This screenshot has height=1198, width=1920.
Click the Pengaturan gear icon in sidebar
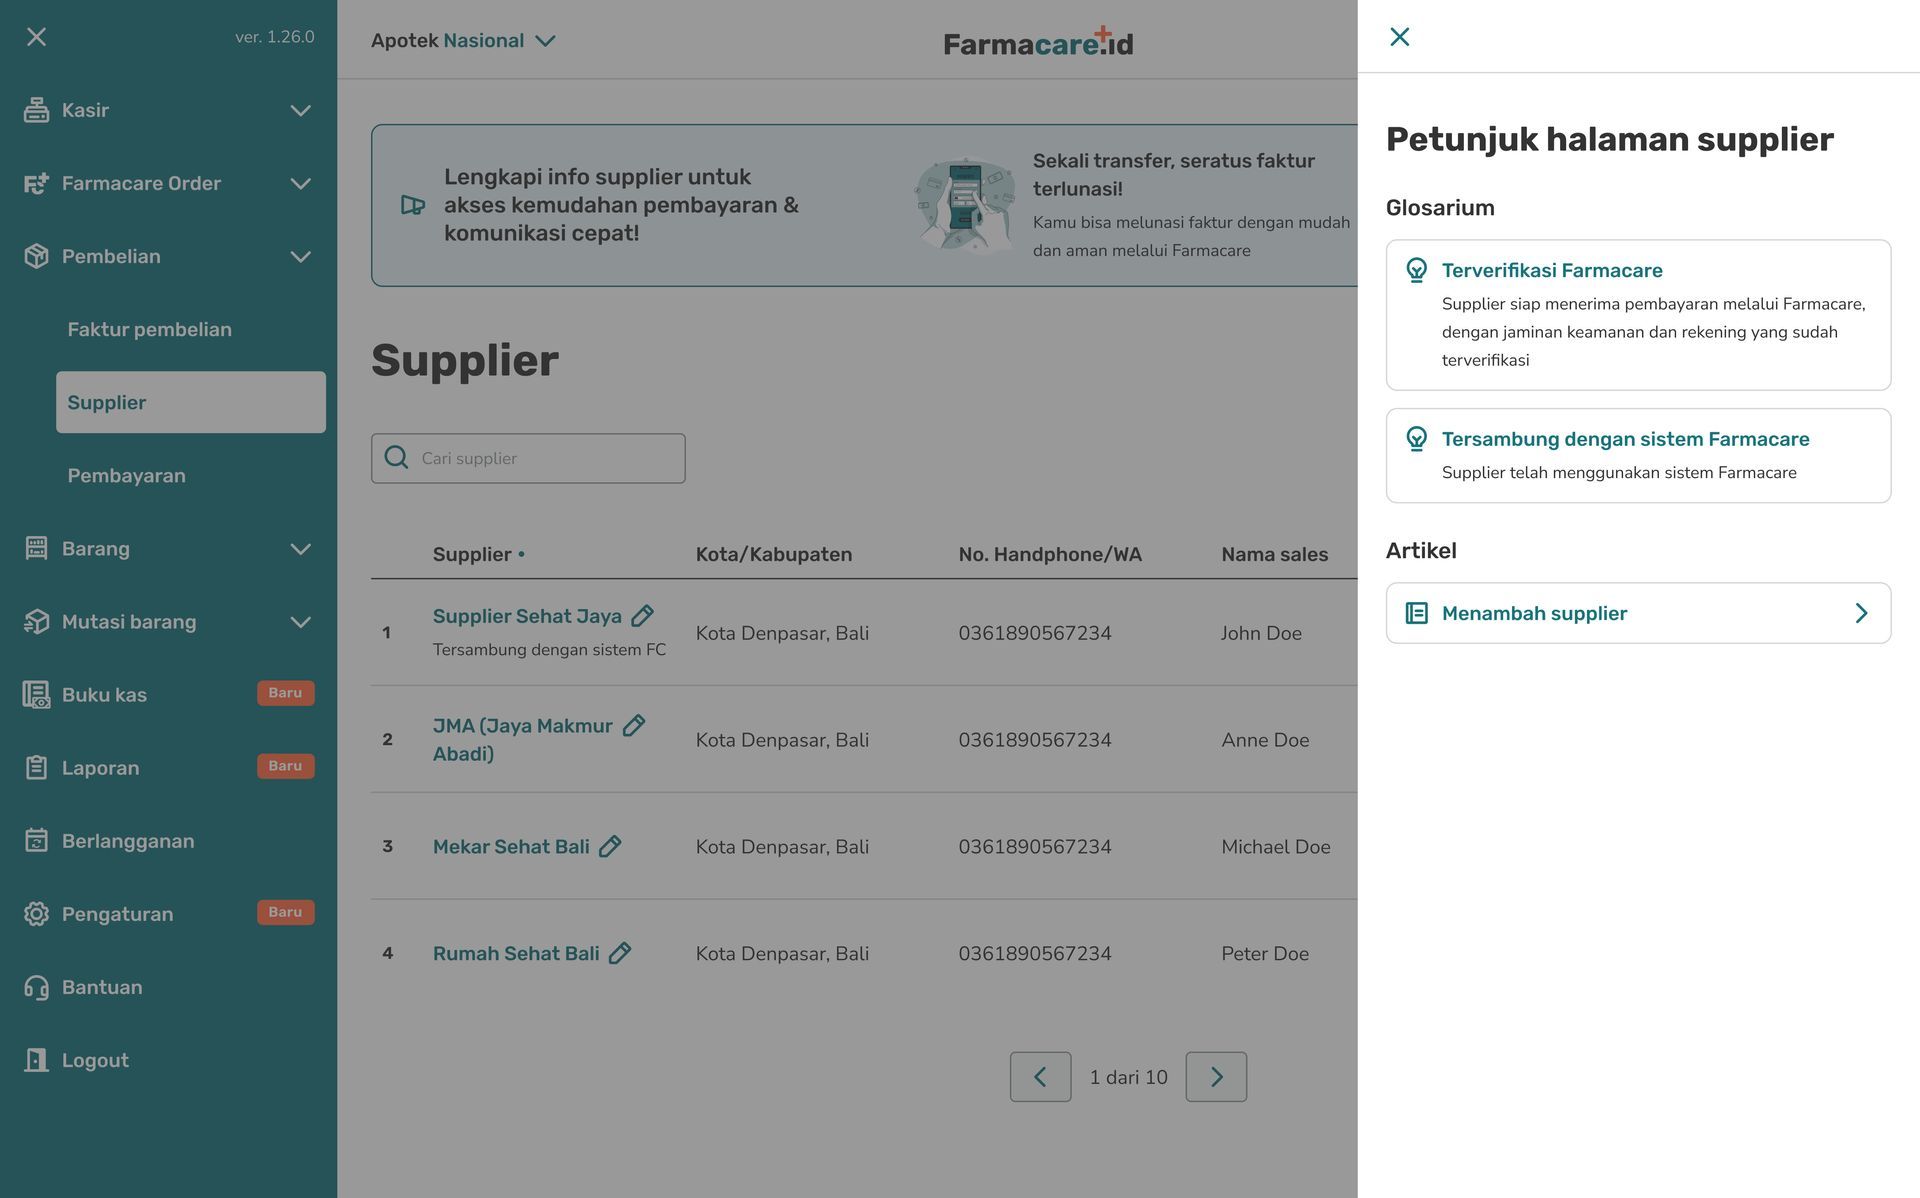point(36,914)
